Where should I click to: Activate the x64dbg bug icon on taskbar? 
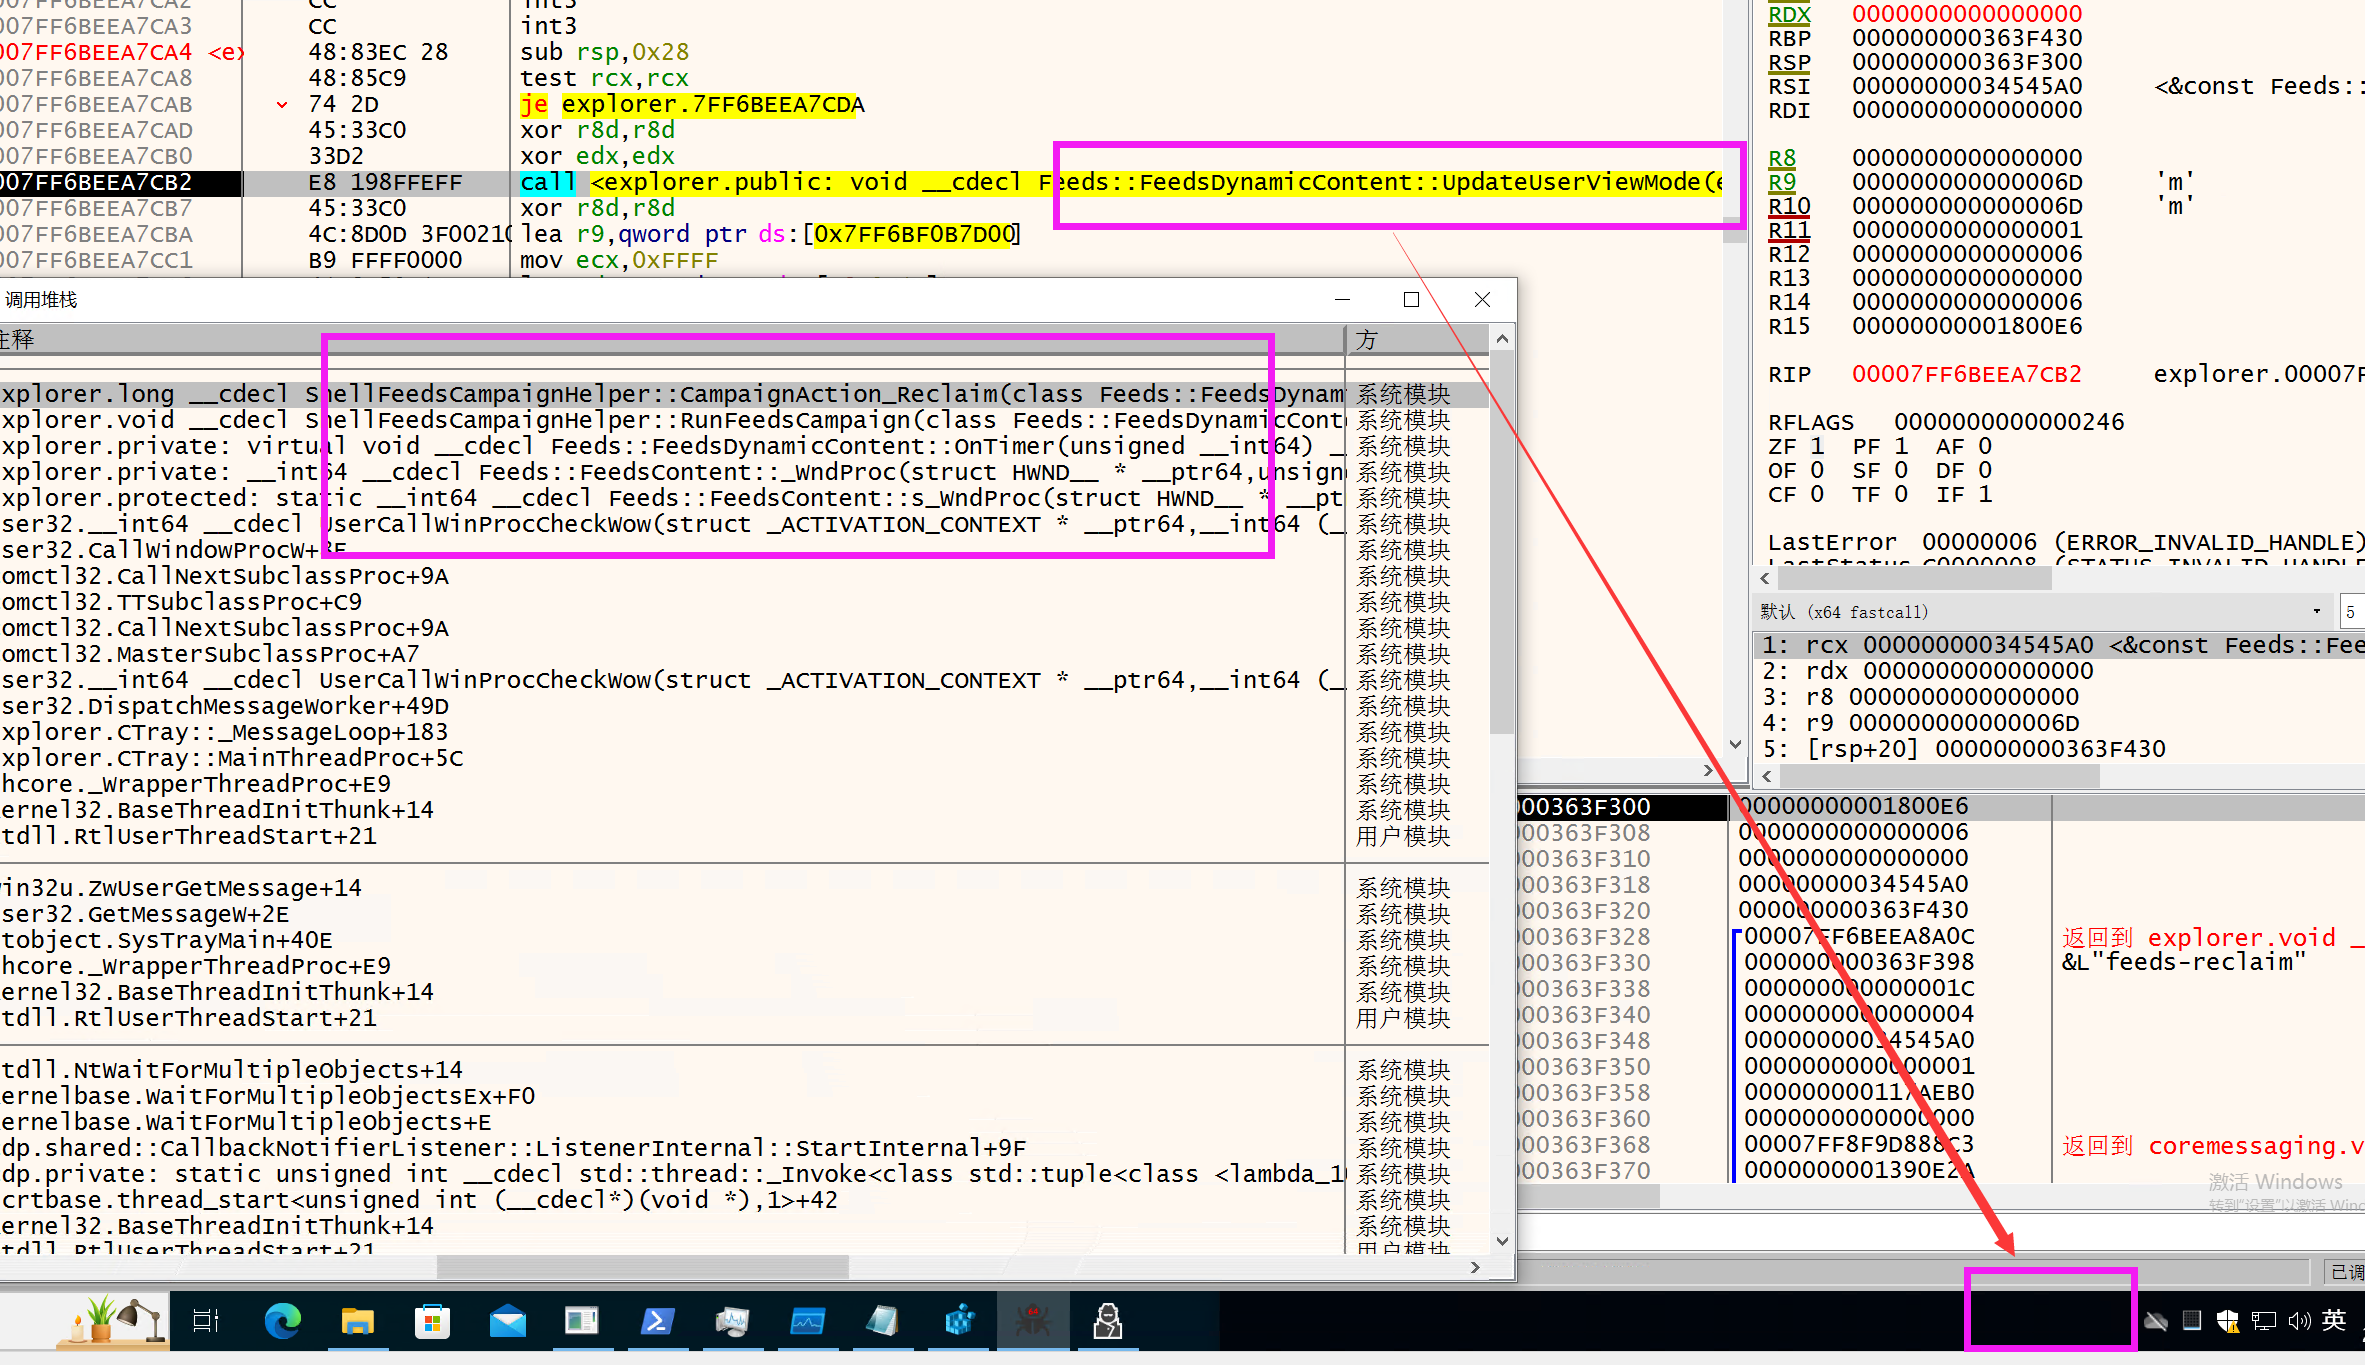(1033, 1322)
